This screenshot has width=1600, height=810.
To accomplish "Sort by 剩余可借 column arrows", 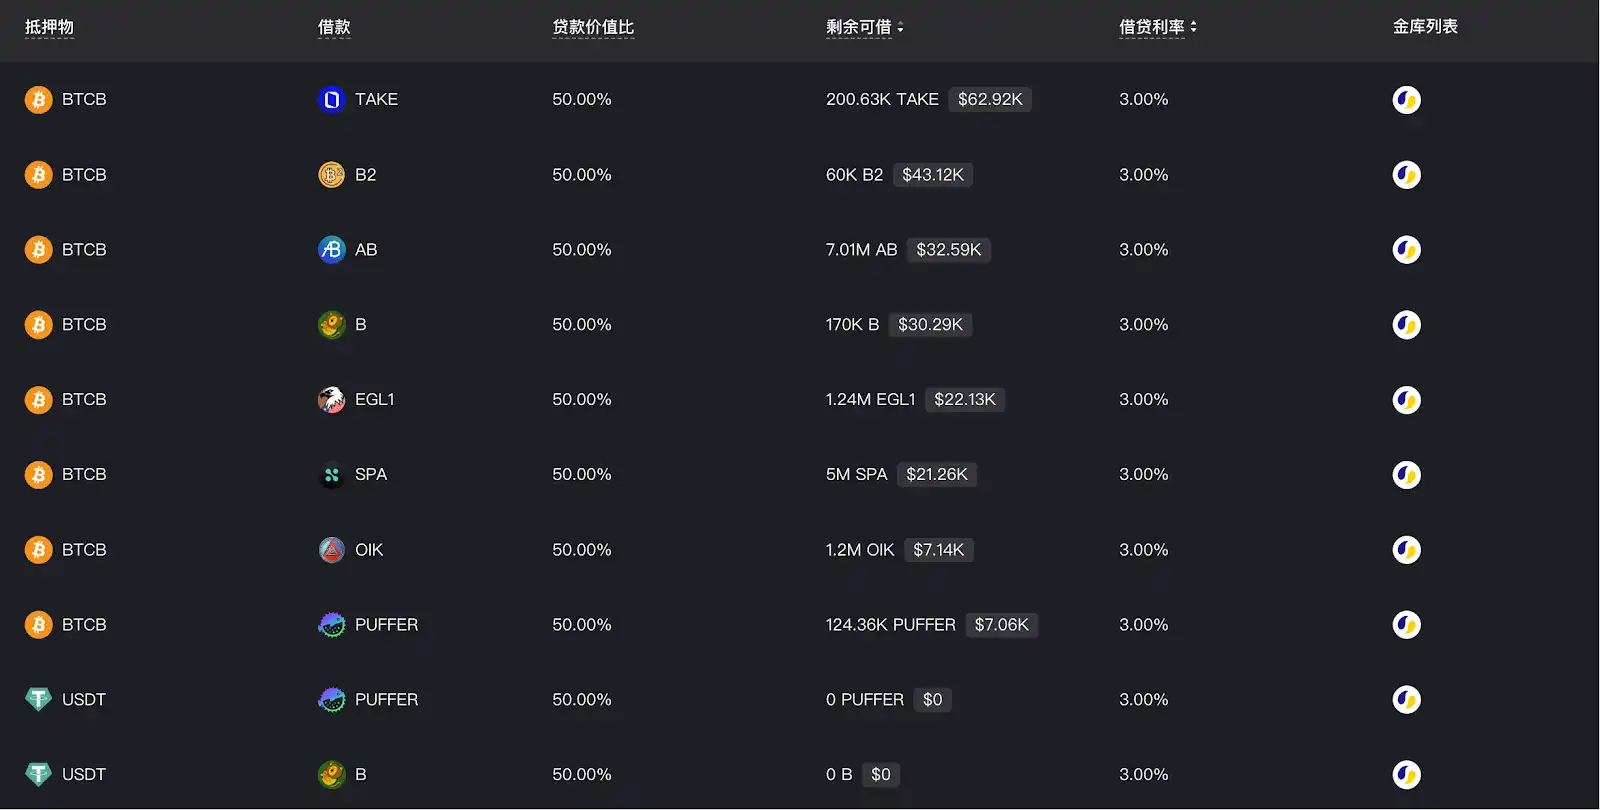I will click(900, 28).
